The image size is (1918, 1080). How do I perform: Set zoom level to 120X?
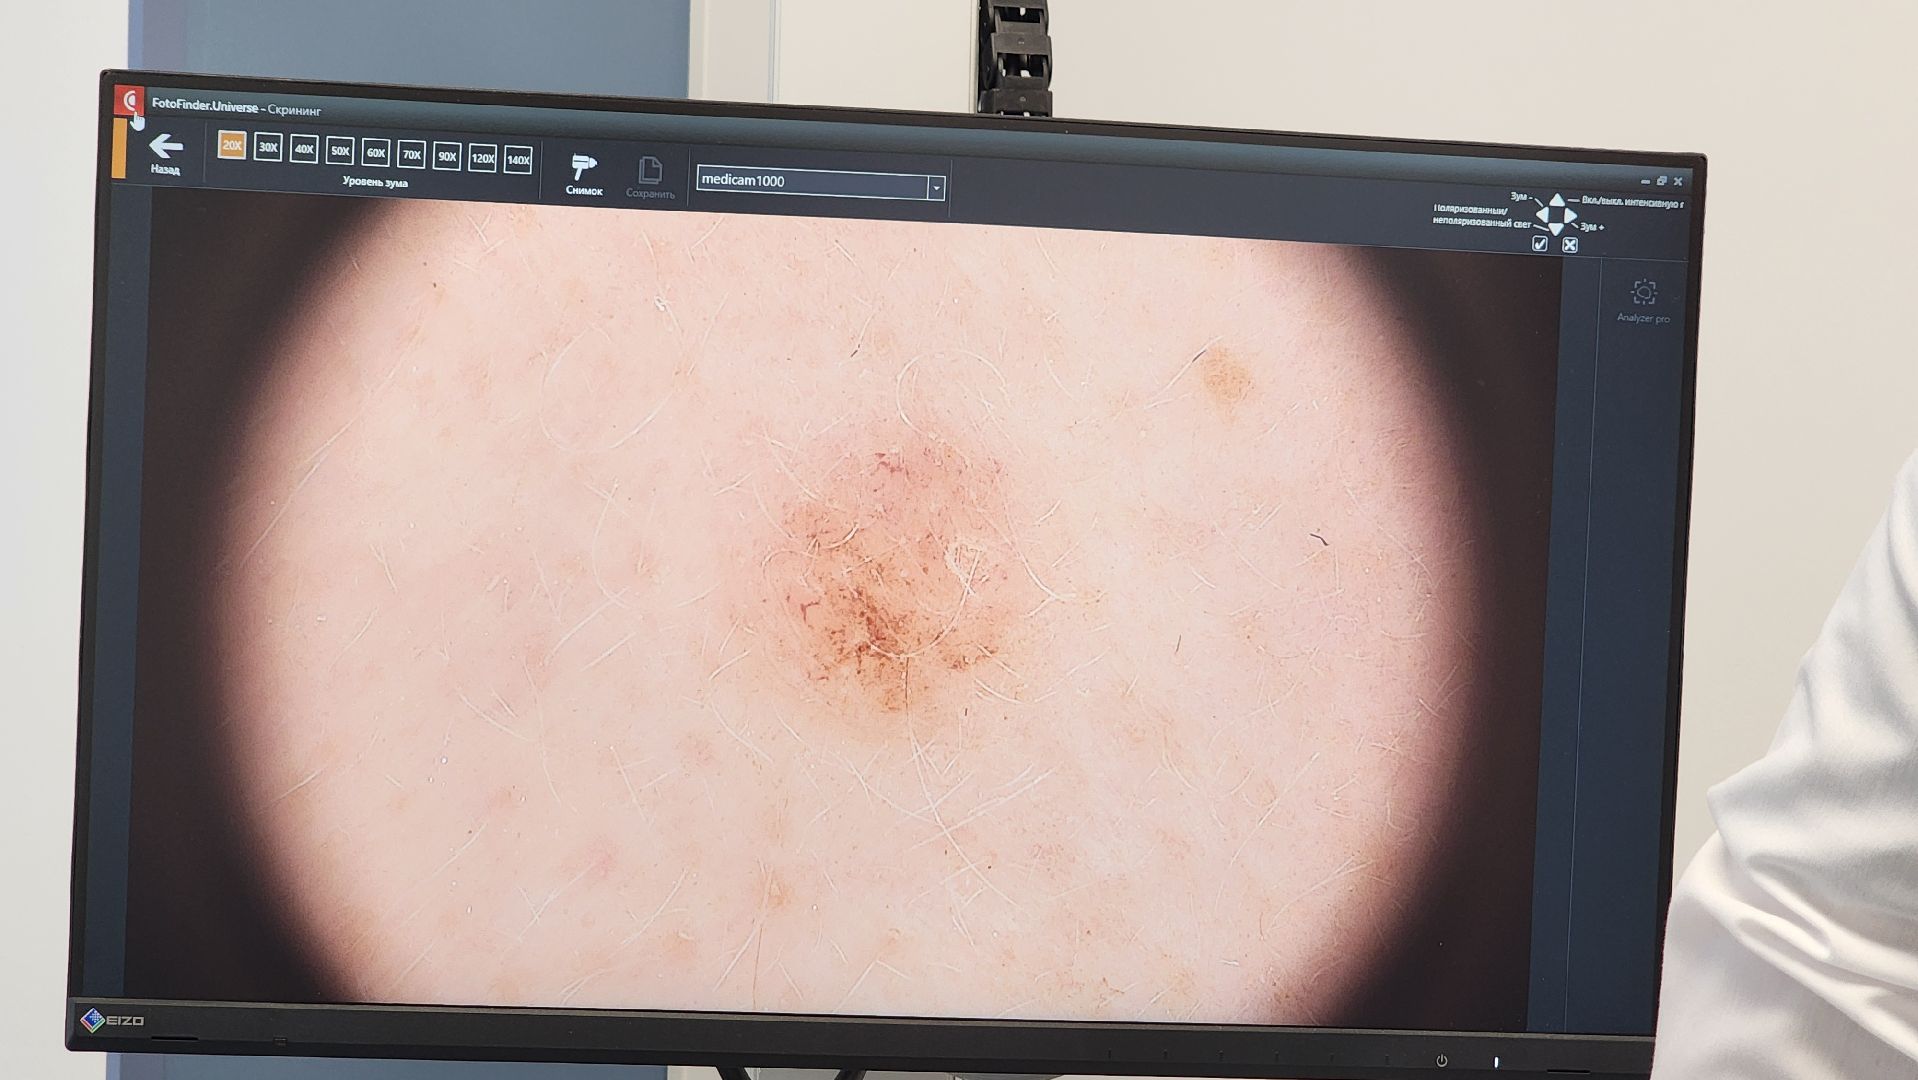coord(482,158)
